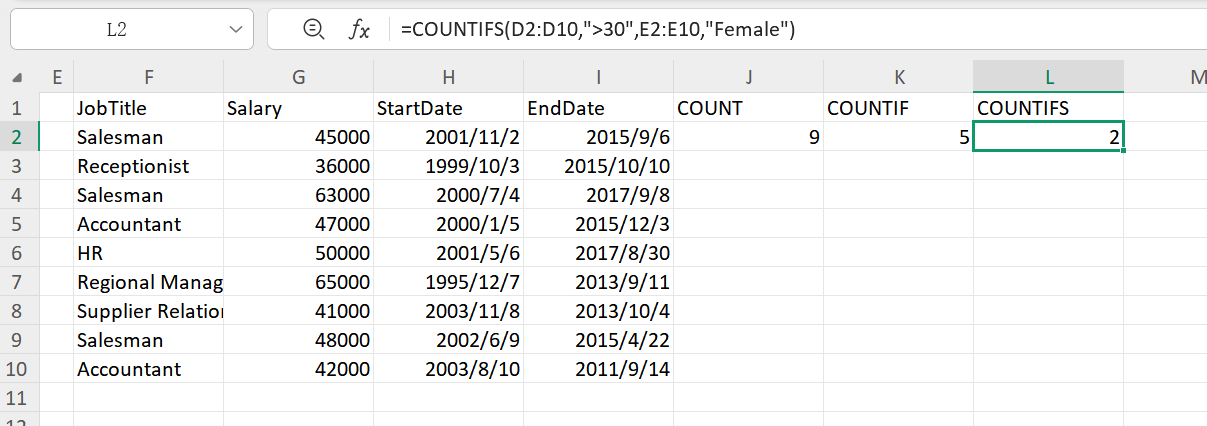
Task: Click the Select All corner triangle
Action: click(18, 77)
